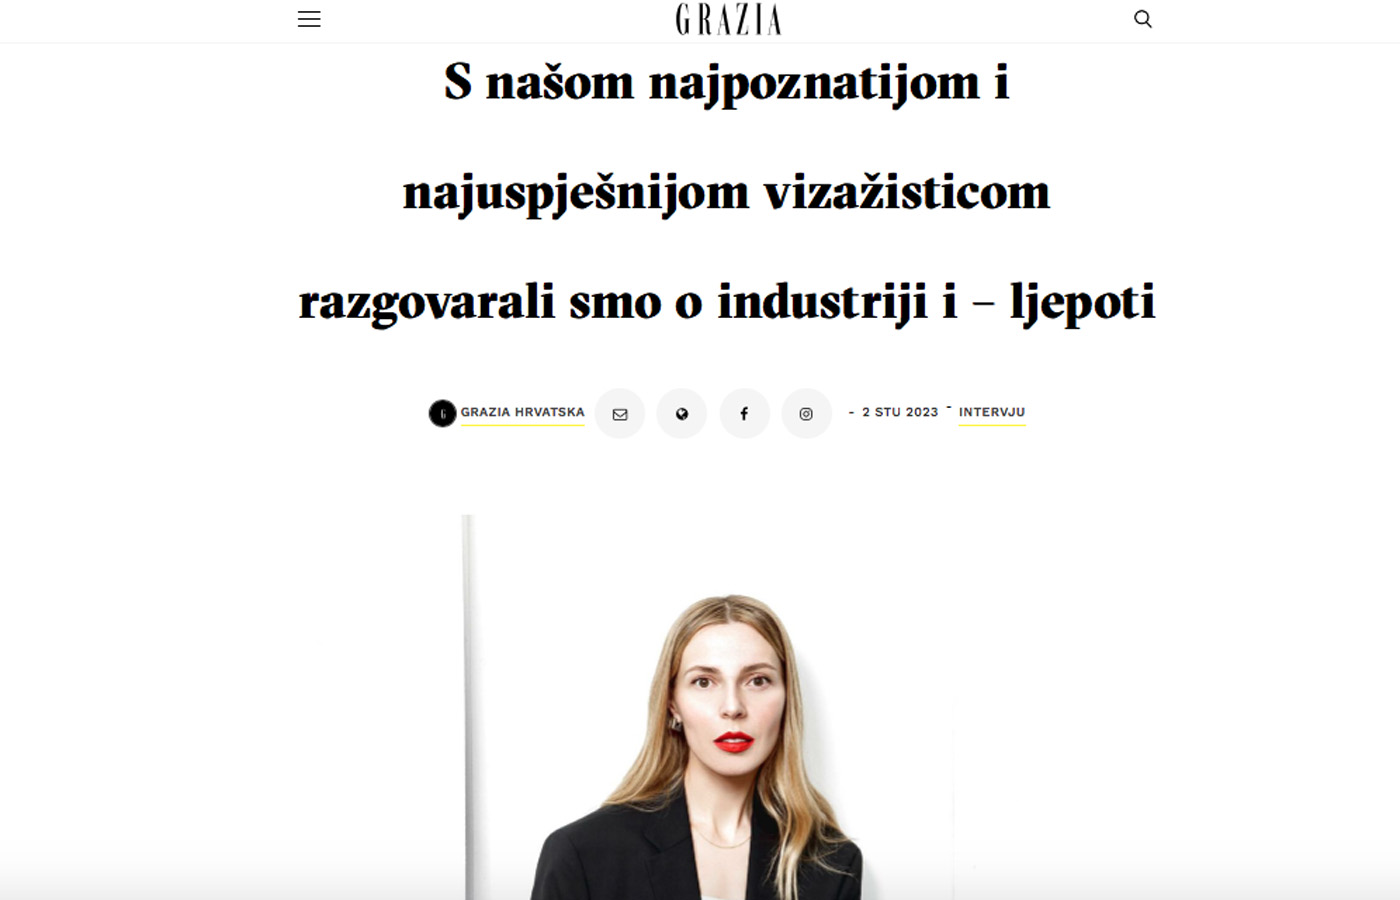1400x900 pixels.
Task: Open the INTERVJU category link
Action: (x=992, y=412)
